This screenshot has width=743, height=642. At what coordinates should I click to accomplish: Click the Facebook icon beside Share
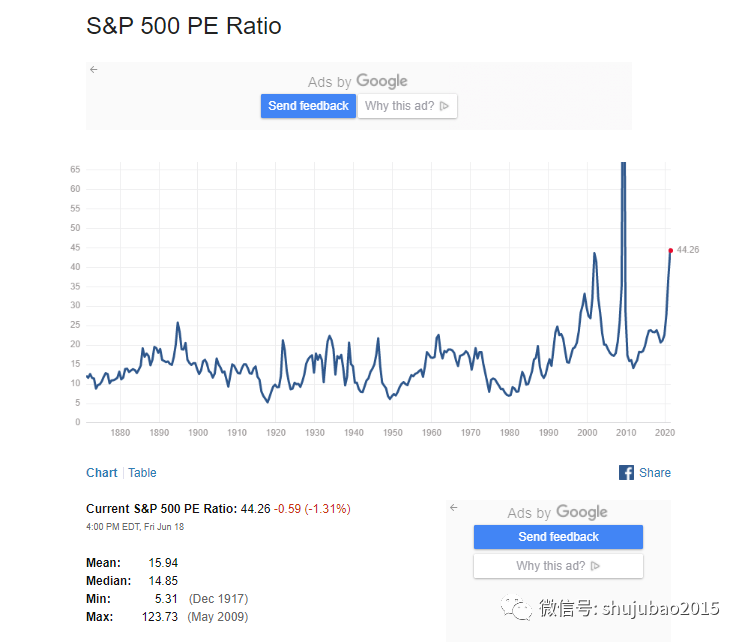(x=627, y=473)
